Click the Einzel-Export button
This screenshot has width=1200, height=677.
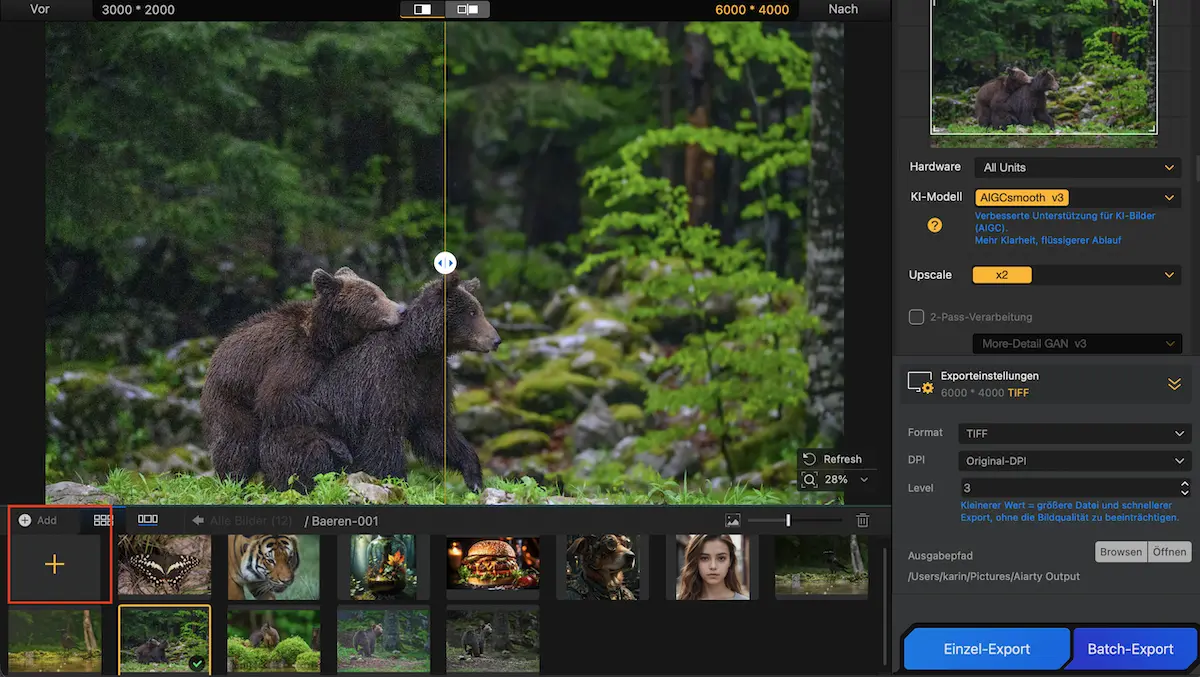point(987,649)
